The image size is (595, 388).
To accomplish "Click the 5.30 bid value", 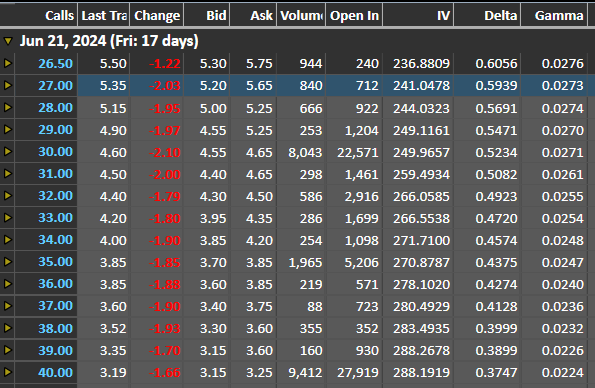I will point(213,64).
